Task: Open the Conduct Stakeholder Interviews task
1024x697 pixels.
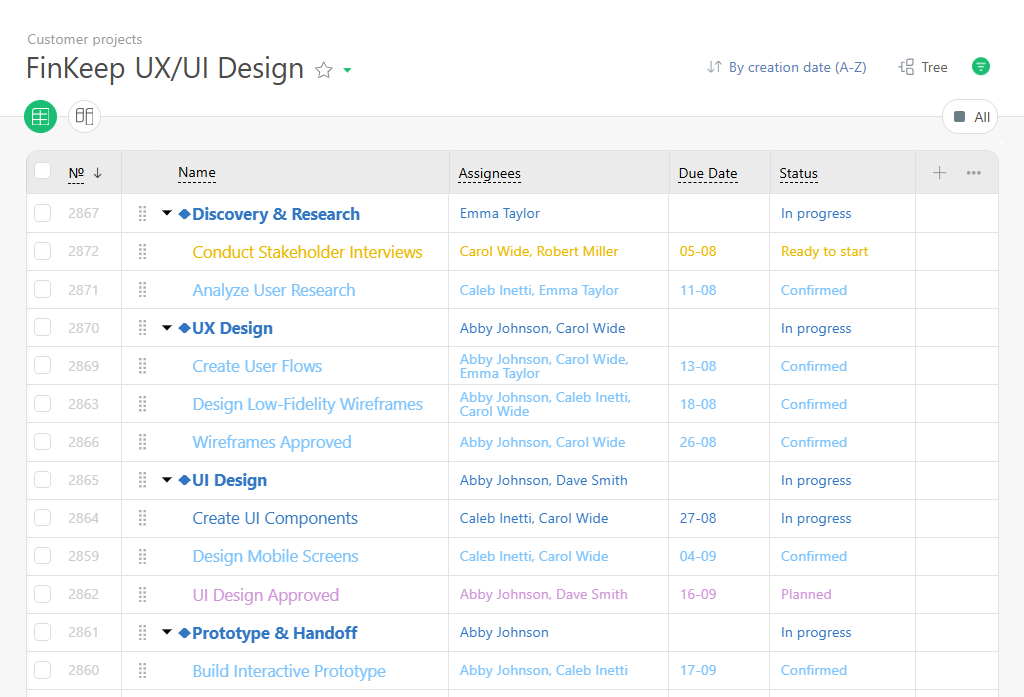Action: click(x=307, y=252)
